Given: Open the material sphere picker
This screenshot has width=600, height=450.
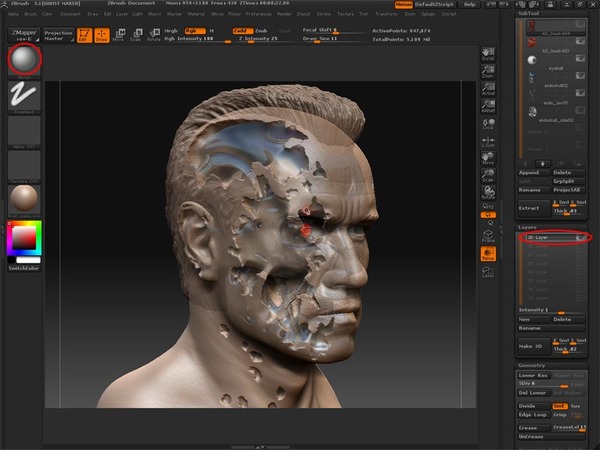Looking at the screenshot, I should click(24, 197).
